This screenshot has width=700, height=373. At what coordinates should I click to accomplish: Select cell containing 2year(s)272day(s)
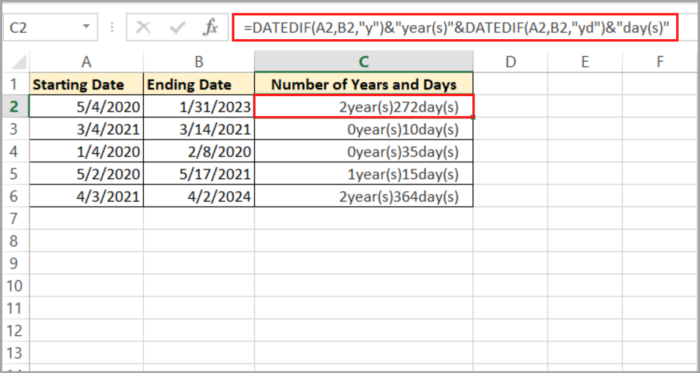click(x=364, y=107)
